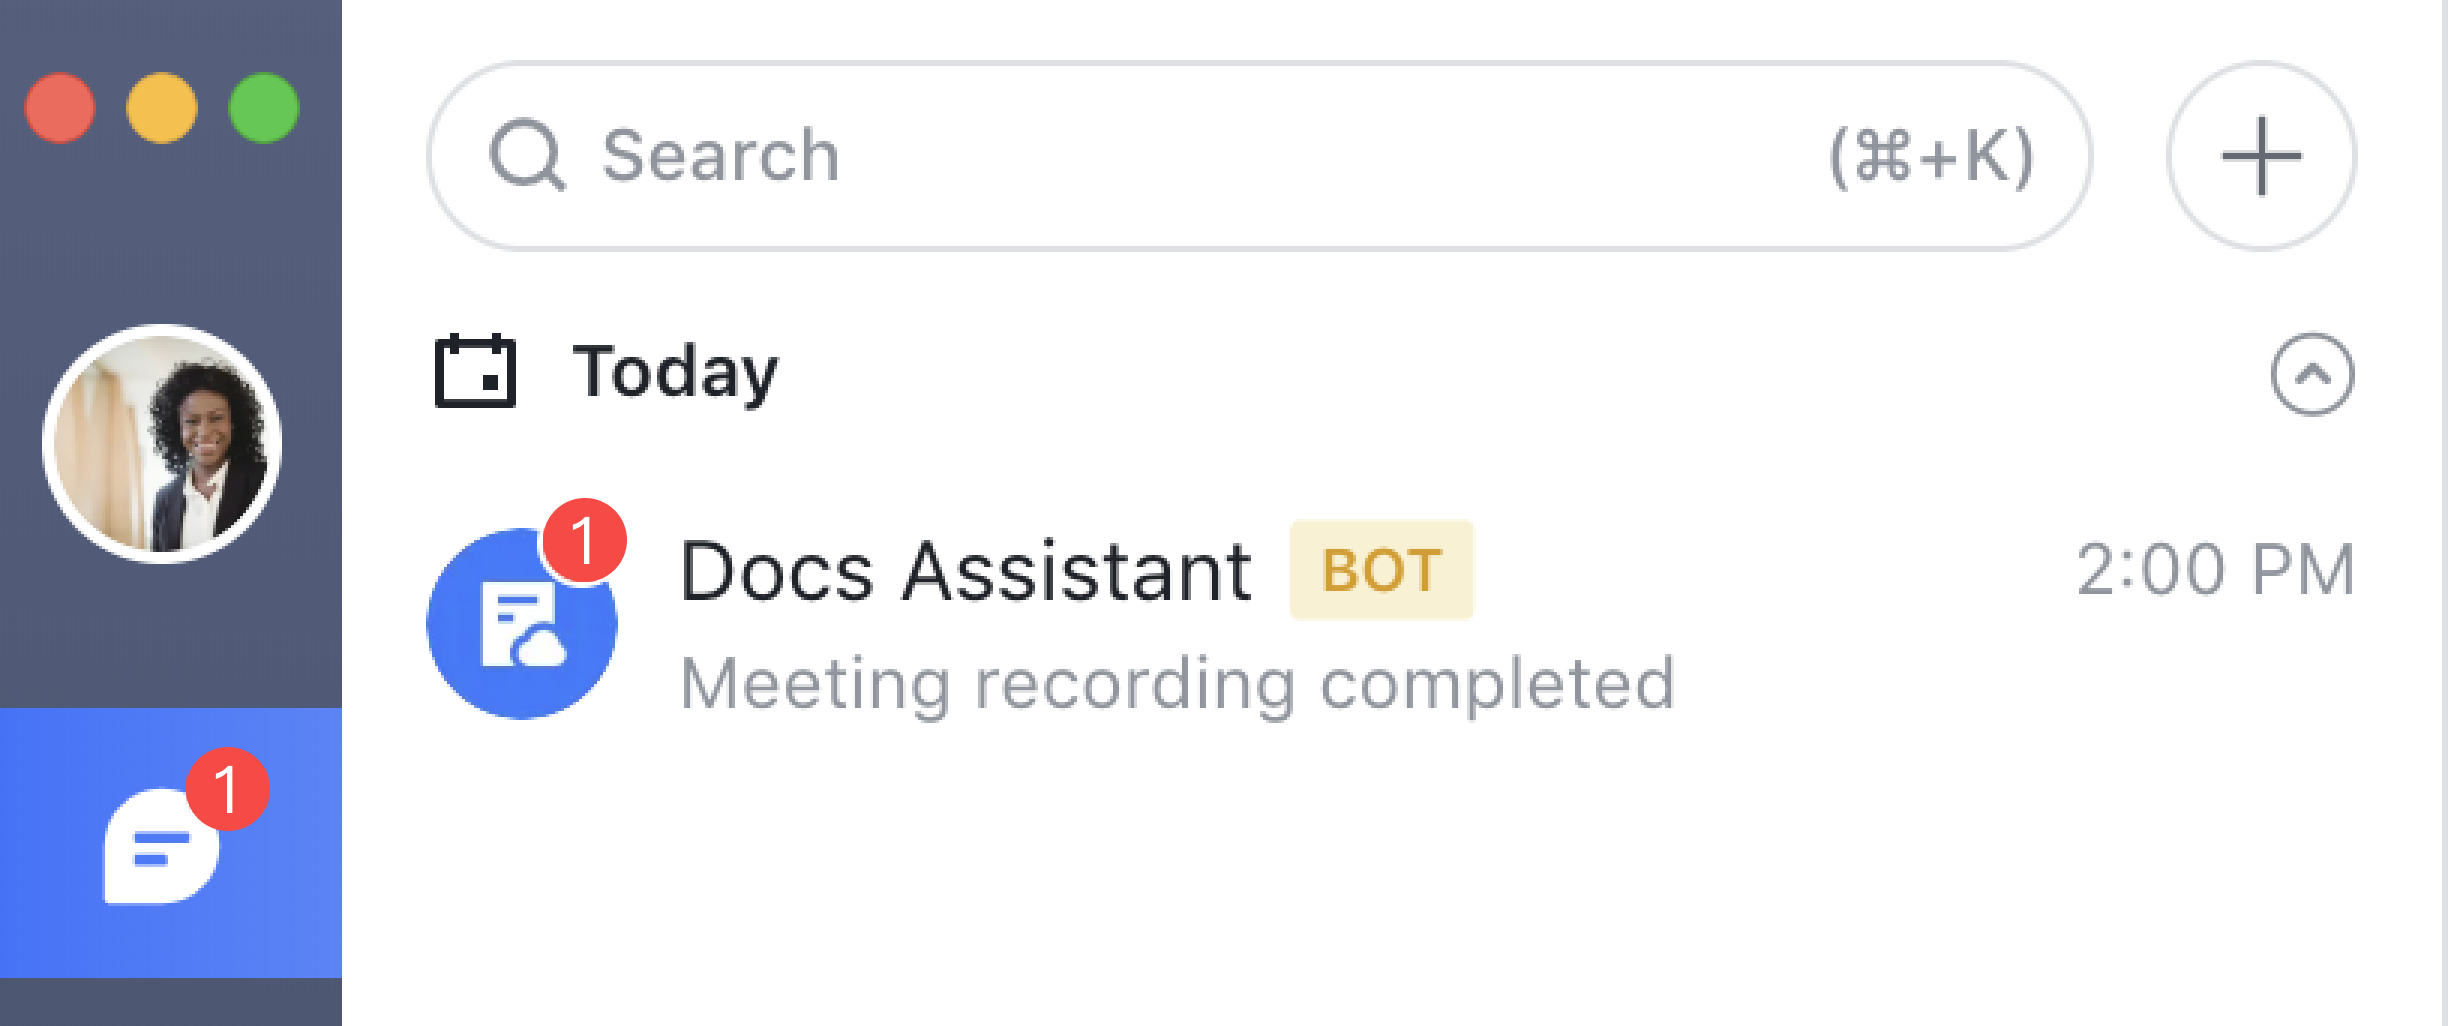
Task: Open the plus button to start new chat
Action: [2262, 155]
